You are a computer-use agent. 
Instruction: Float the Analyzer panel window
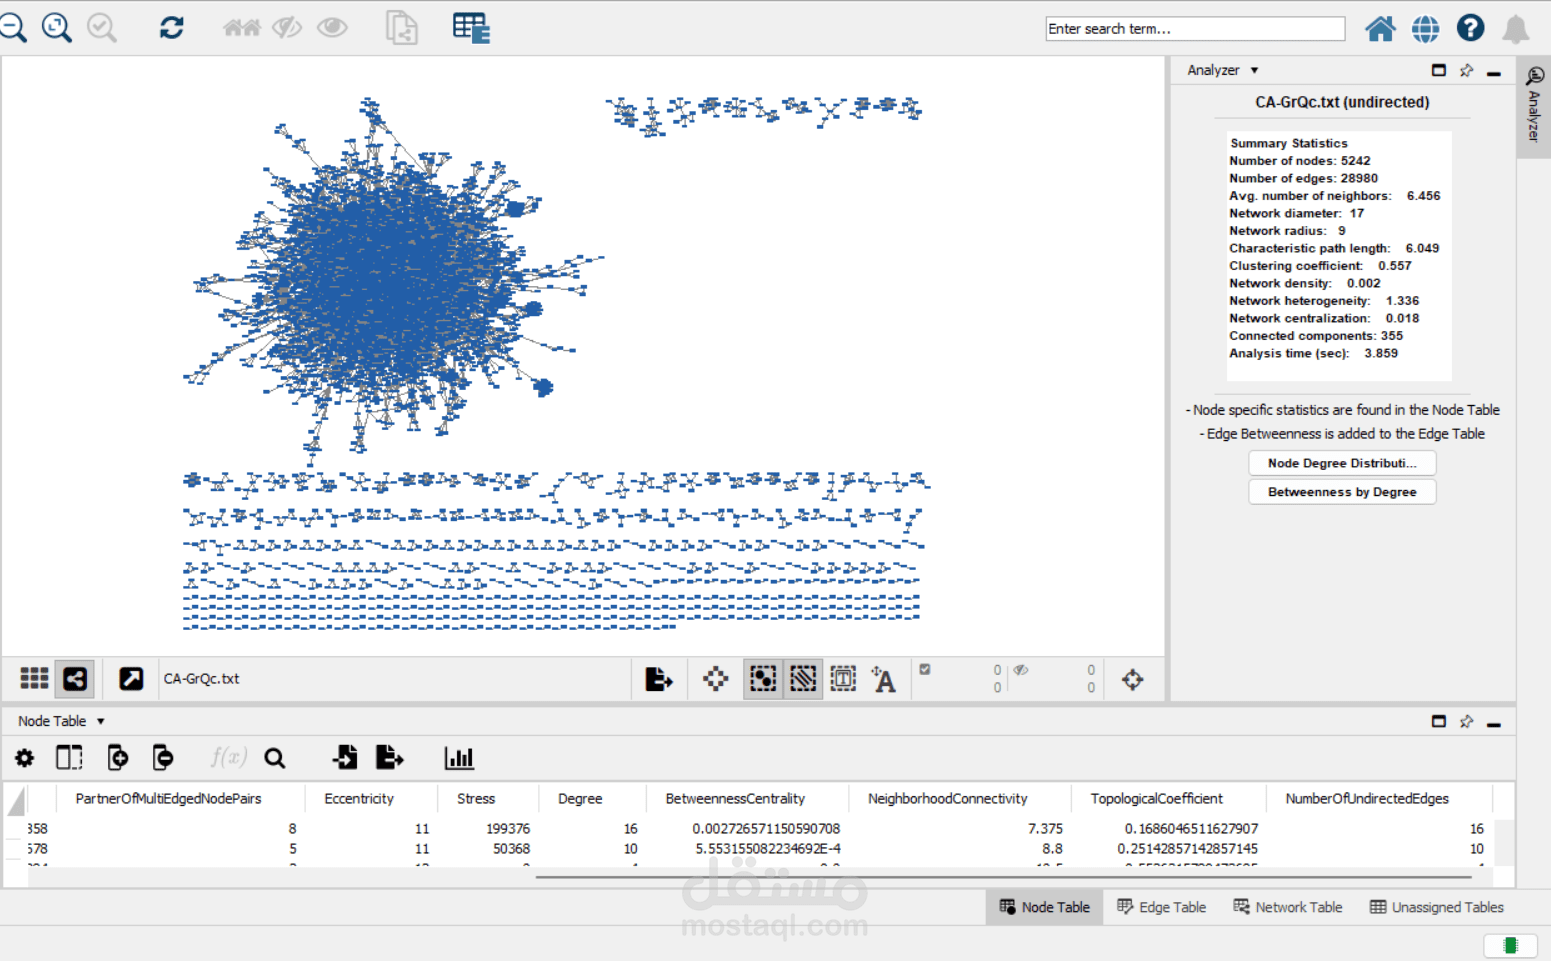coord(1439,70)
